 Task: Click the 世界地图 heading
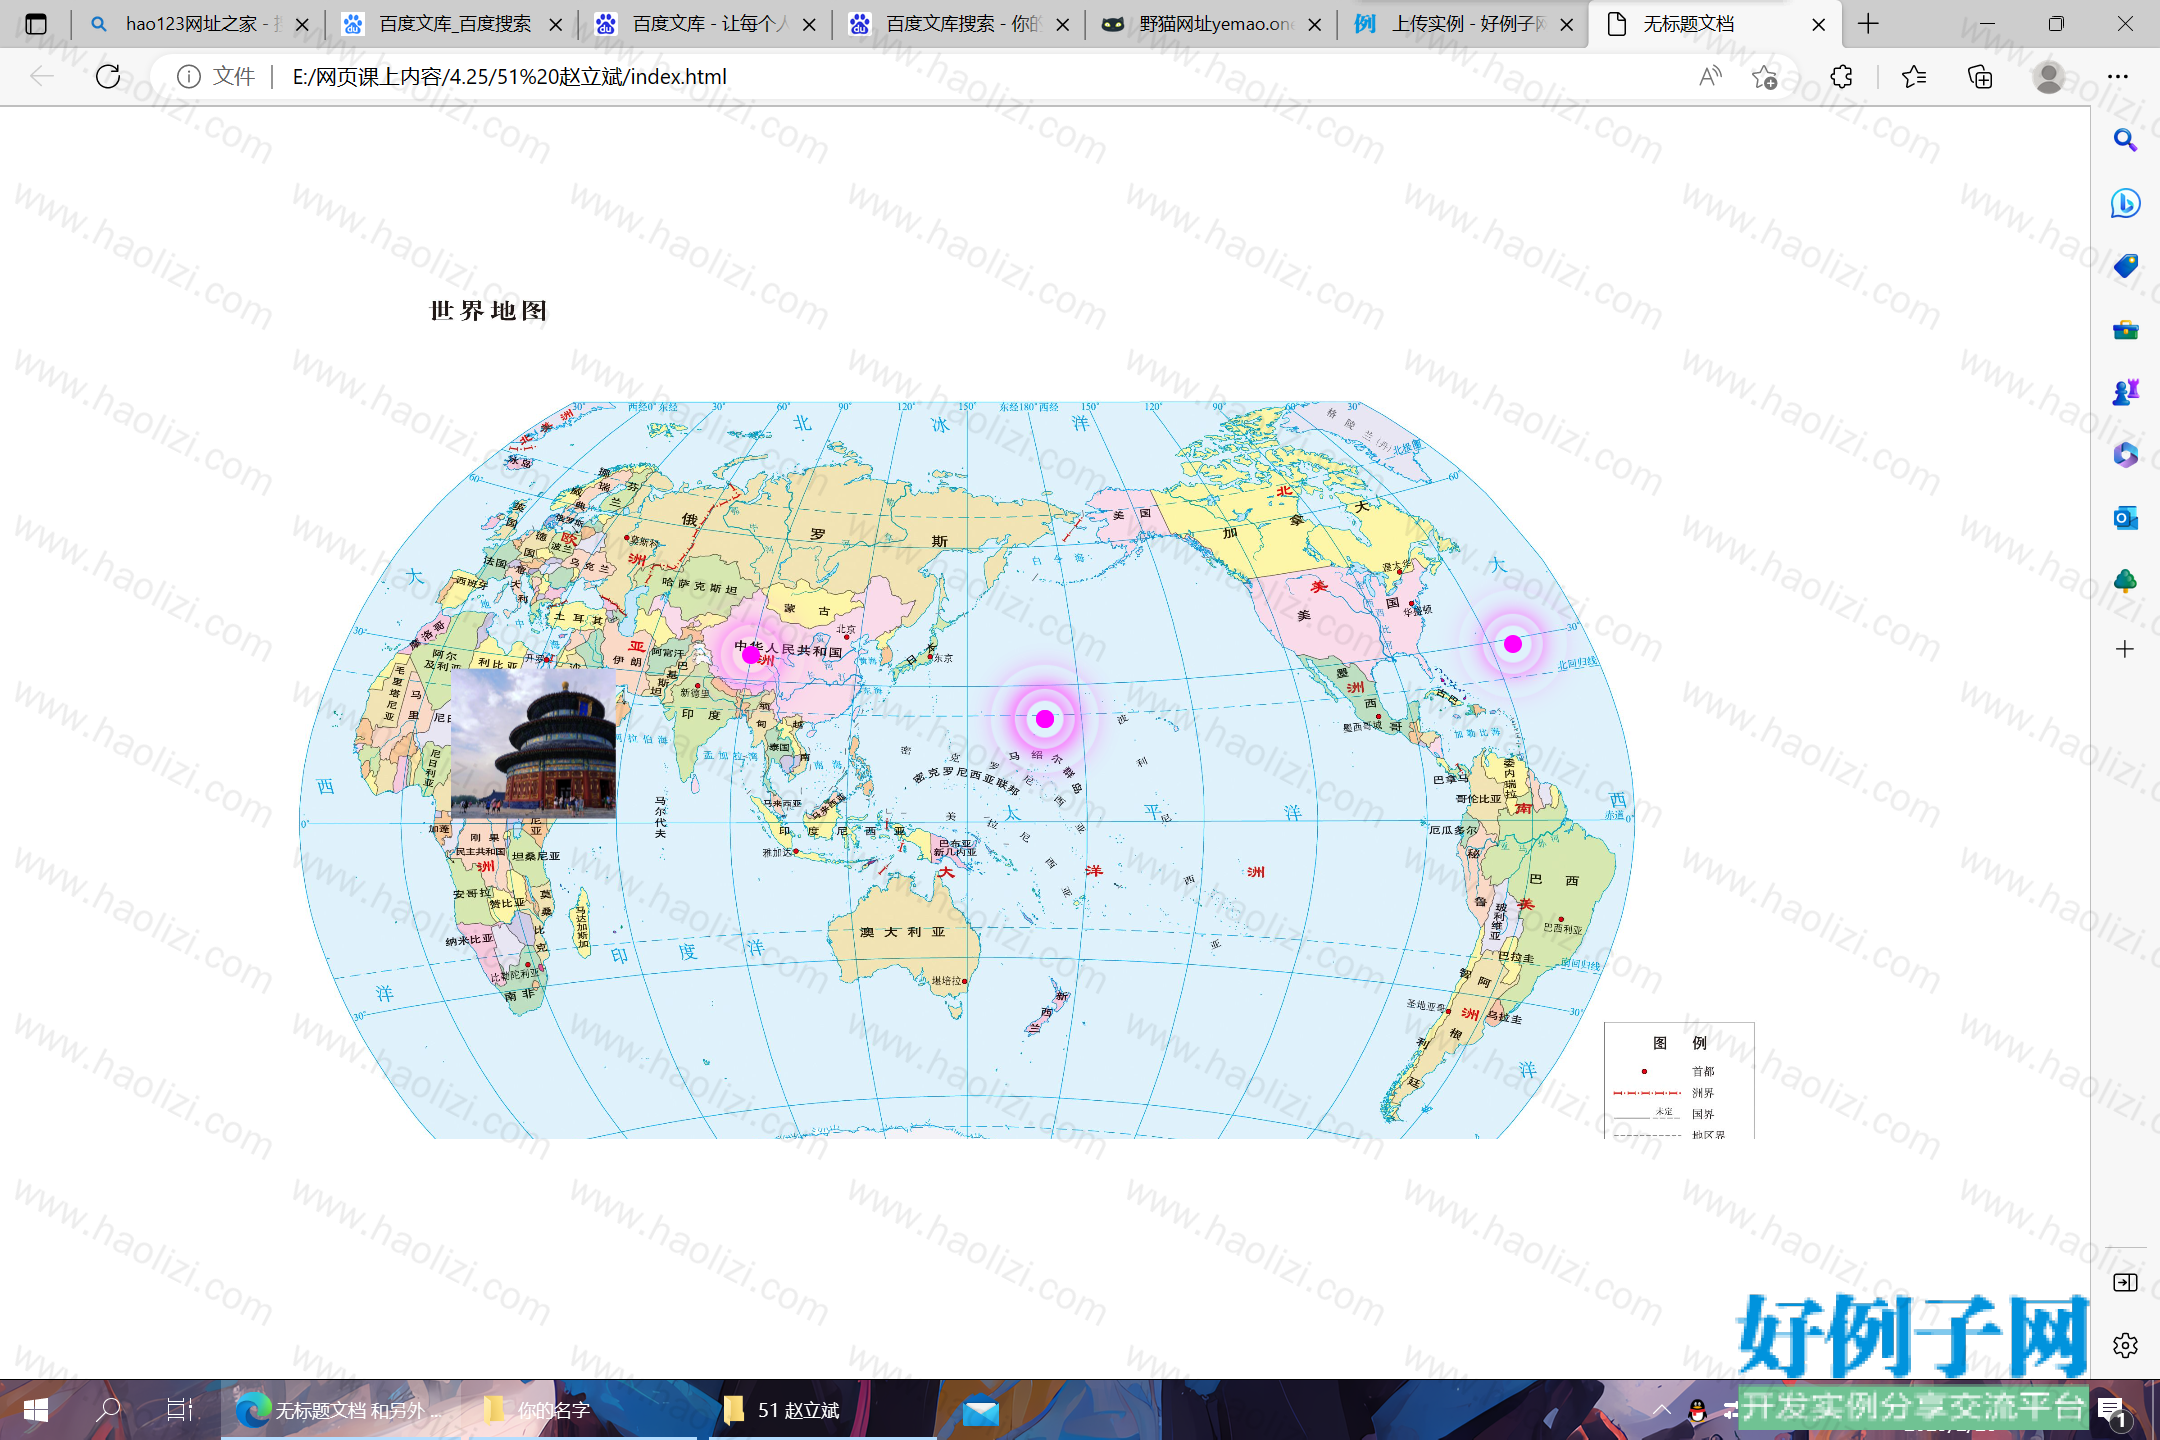coord(489,311)
